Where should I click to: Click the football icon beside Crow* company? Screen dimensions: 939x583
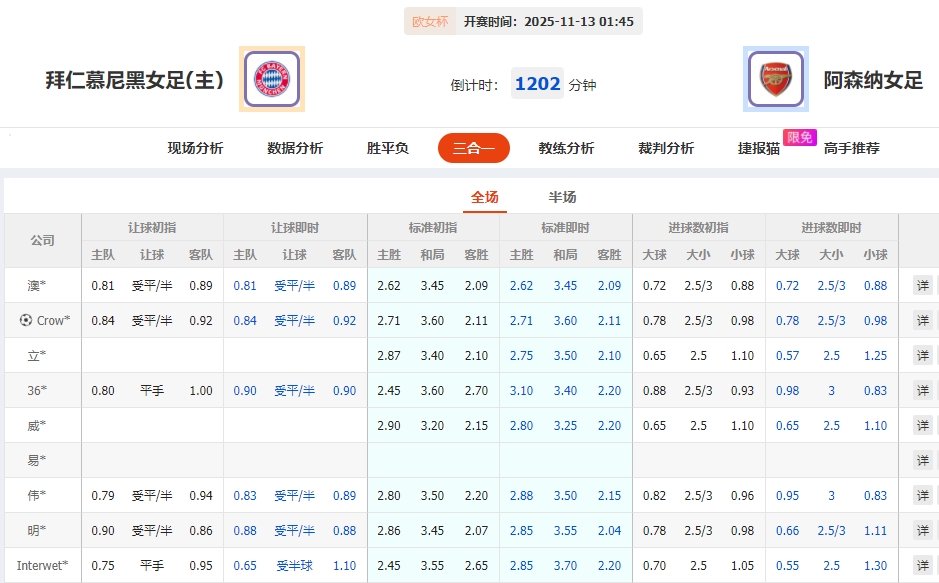point(24,320)
